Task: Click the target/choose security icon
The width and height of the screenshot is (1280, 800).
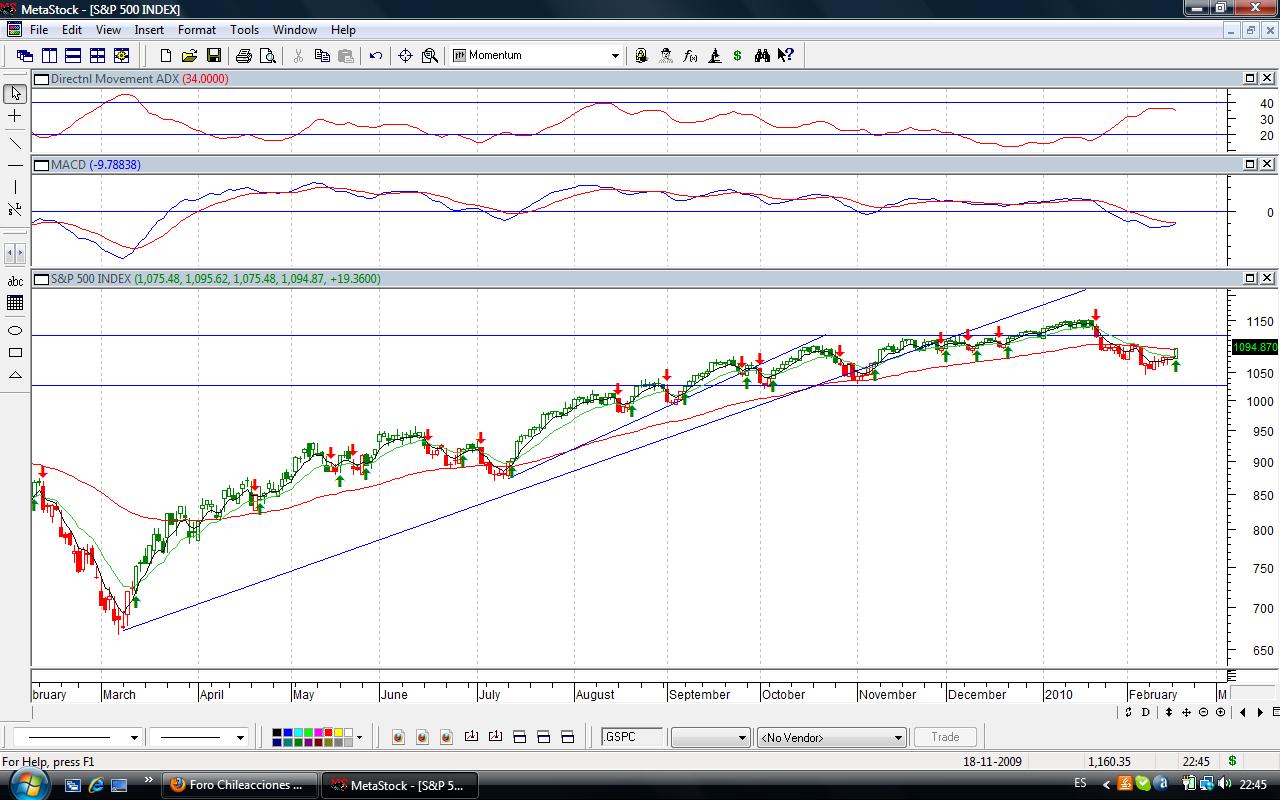Action: coord(405,56)
